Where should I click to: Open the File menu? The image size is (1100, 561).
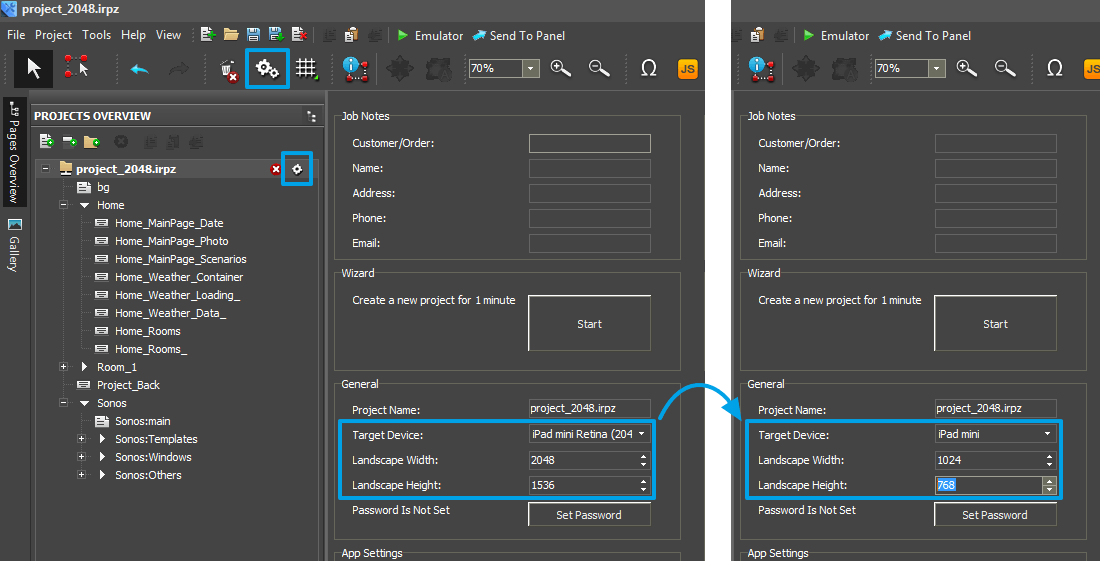tap(16, 35)
